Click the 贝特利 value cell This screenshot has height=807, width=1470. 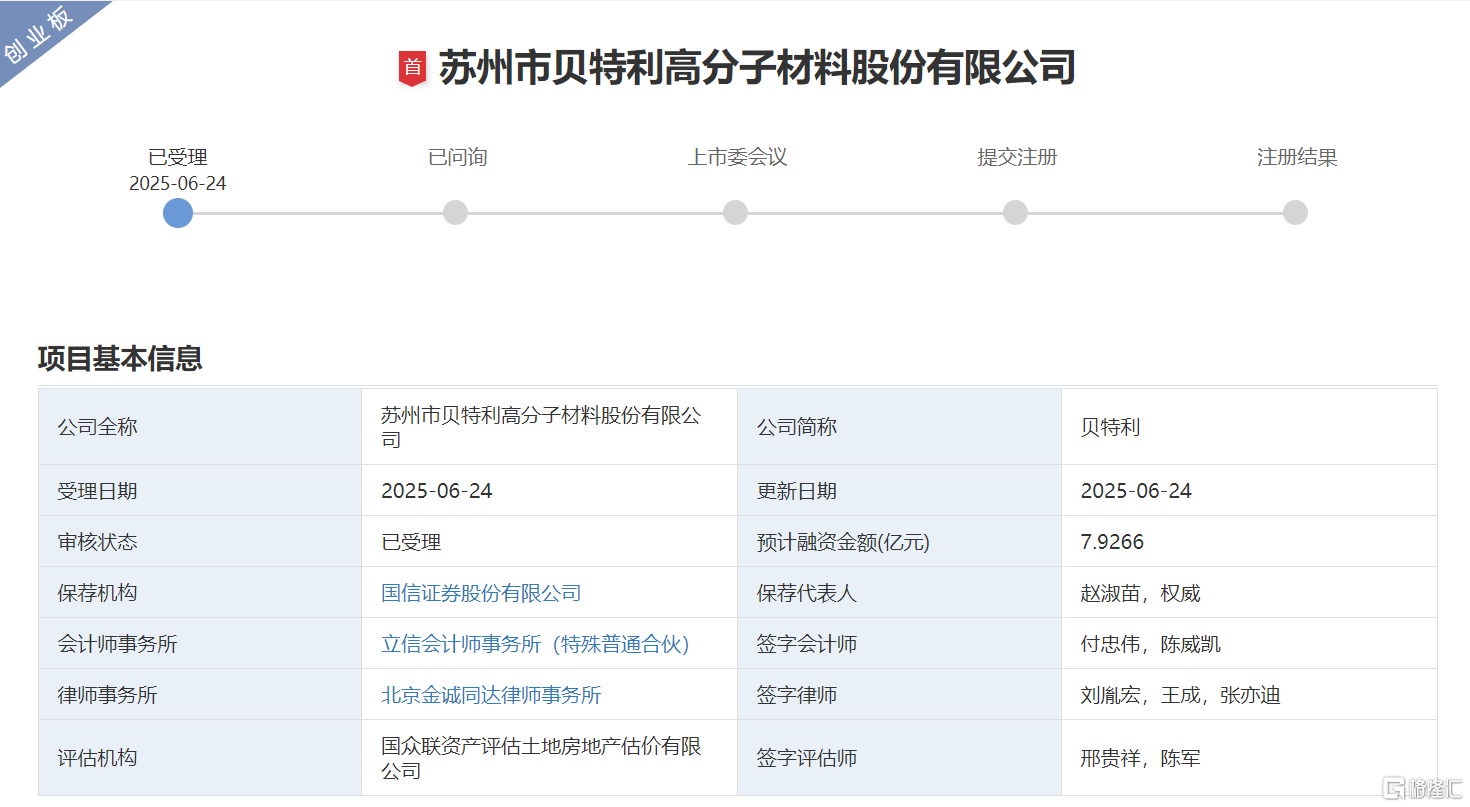point(1249,427)
